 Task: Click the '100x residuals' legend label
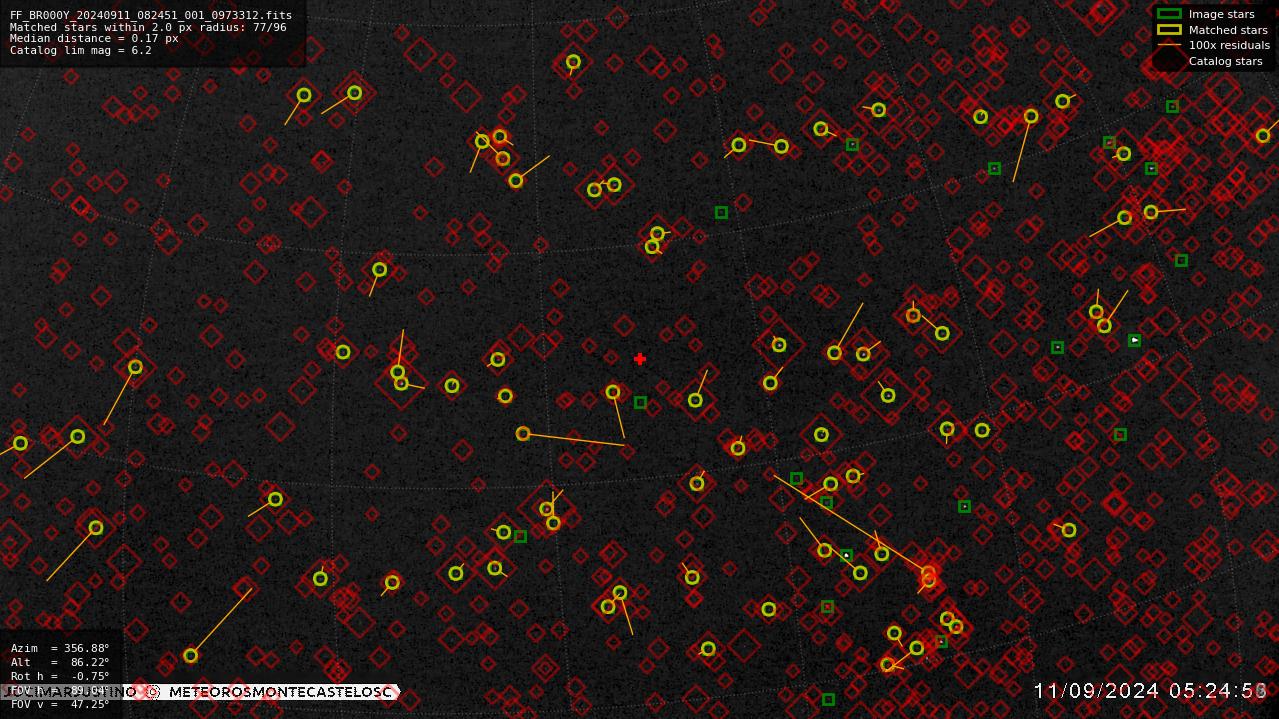tap(1229, 45)
